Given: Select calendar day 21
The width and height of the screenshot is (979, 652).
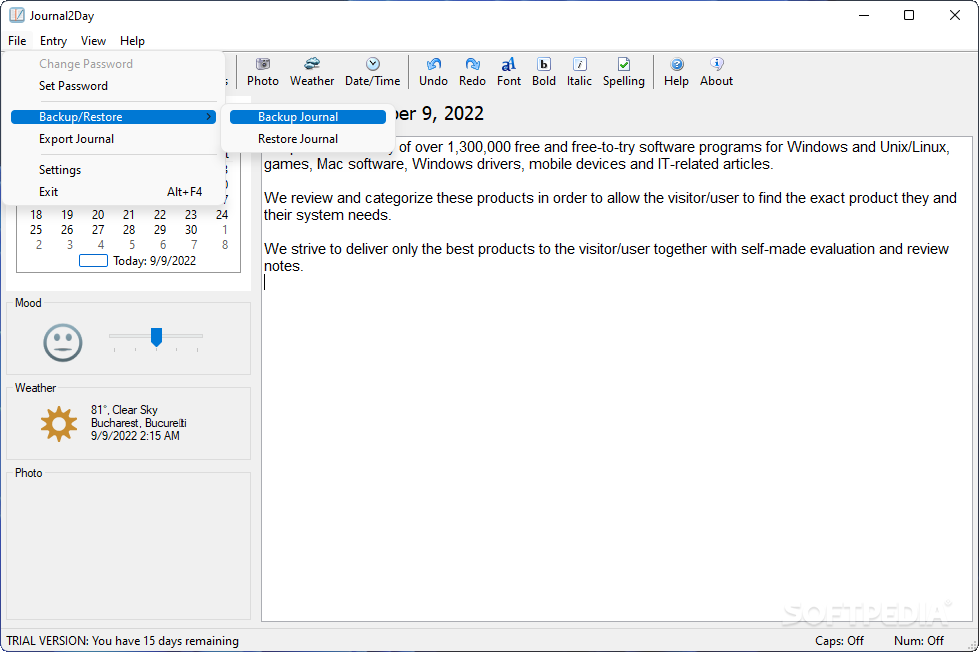Looking at the screenshot, I should [129, 215].
